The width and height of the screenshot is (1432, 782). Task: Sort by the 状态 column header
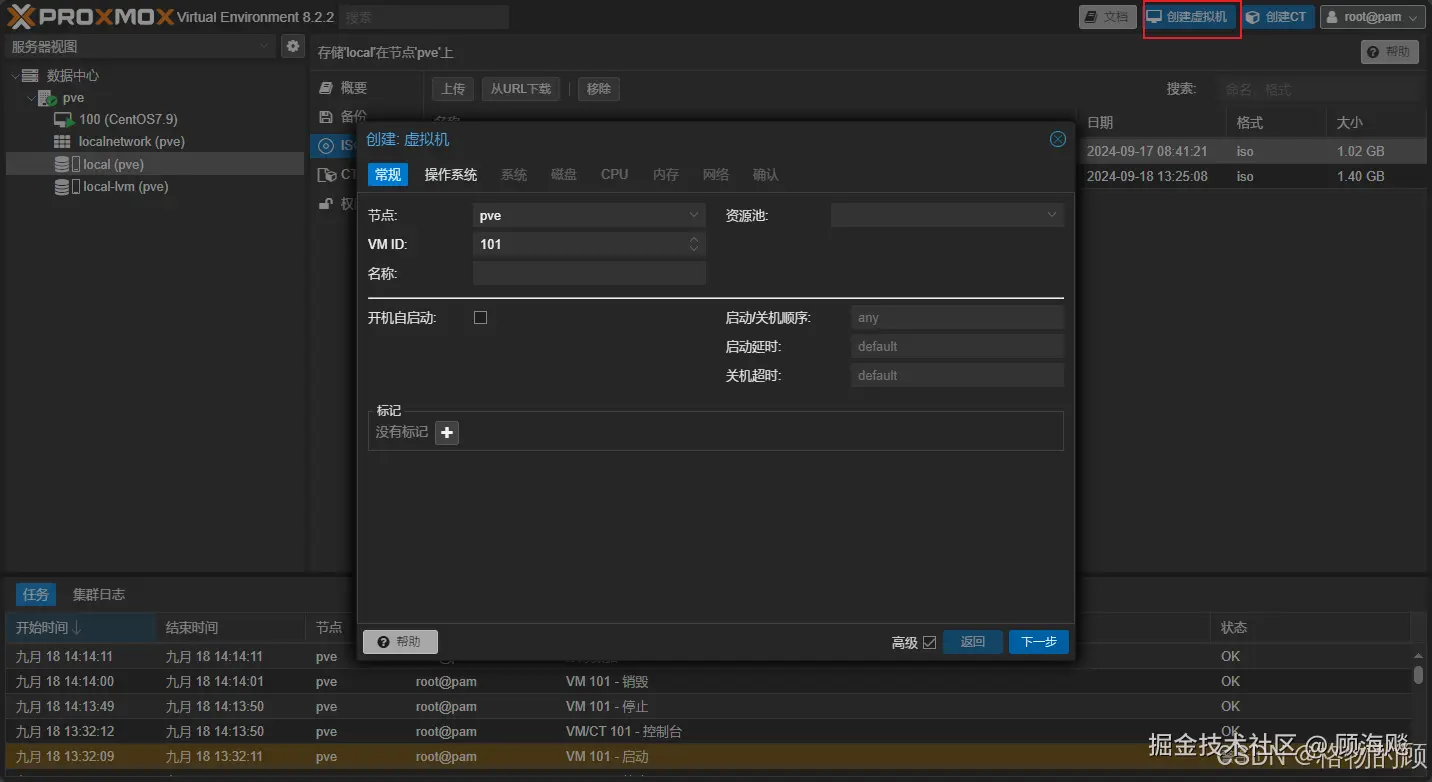point(1310,627)
